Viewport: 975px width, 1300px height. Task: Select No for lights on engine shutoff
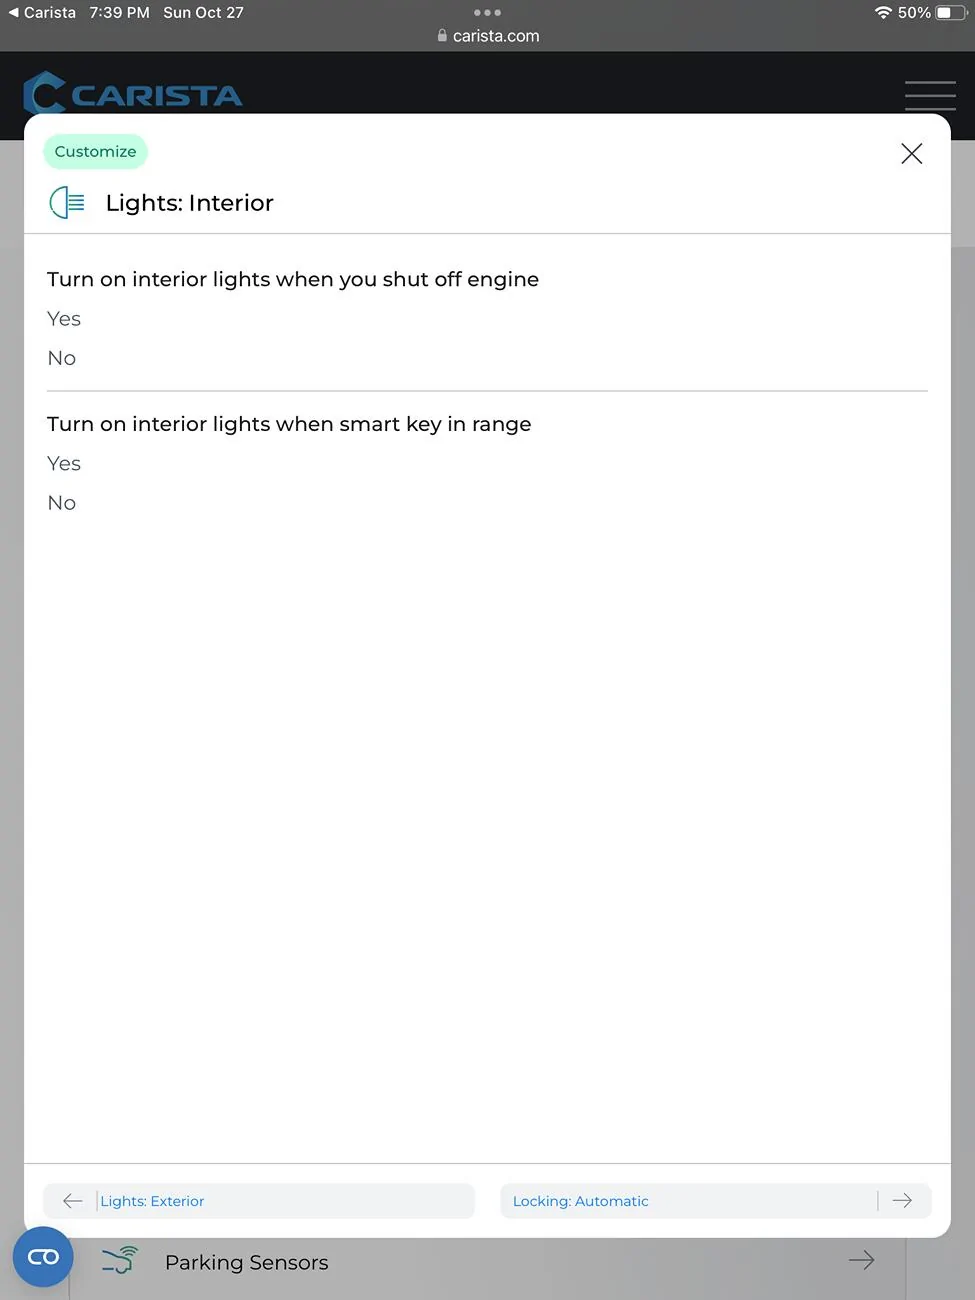pyautogui.click(x=62, y=358)
